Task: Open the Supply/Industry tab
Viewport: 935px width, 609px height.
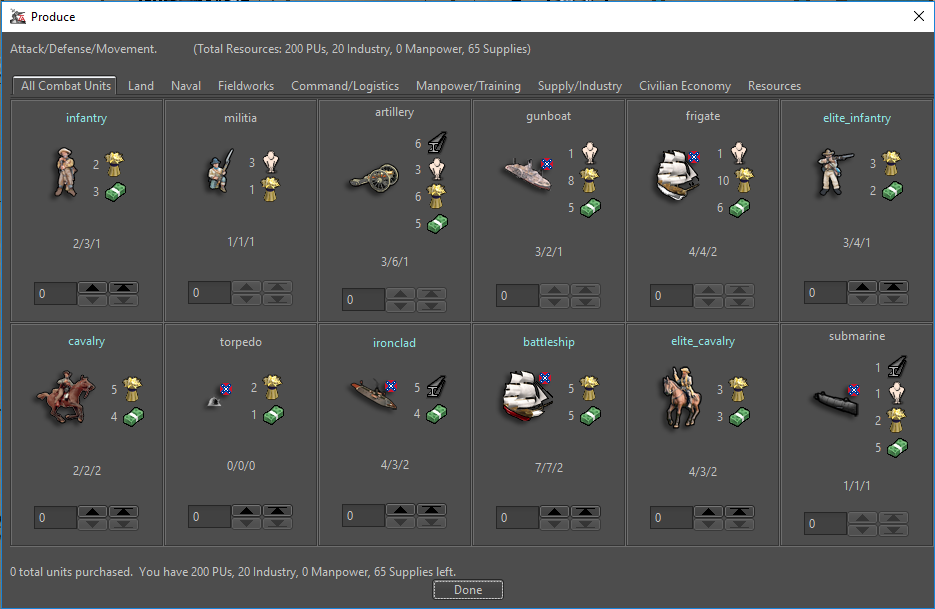Action: click(579, 86)
